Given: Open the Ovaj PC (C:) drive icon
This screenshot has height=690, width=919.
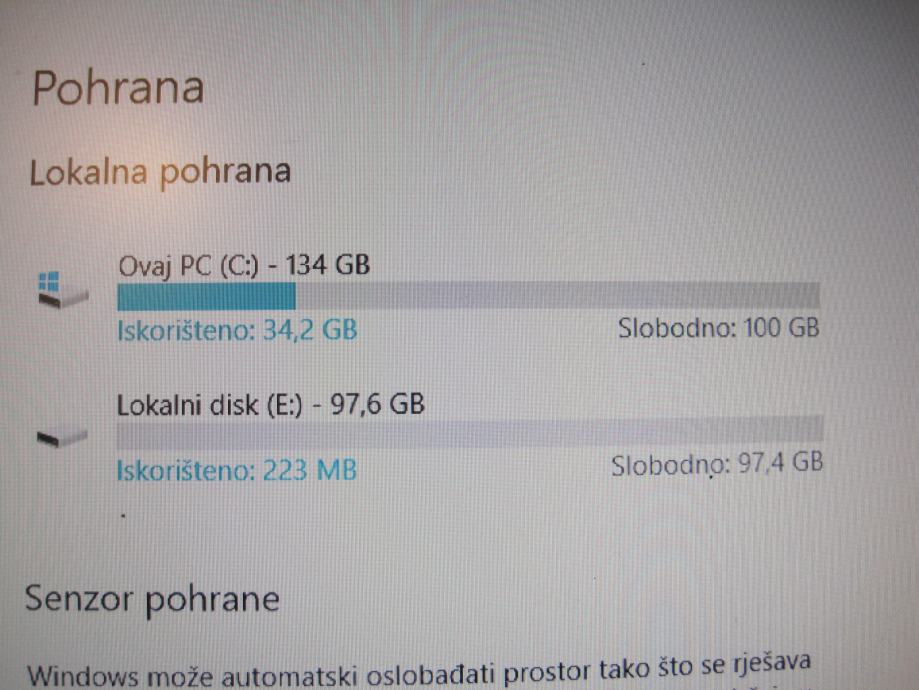Looking at the screenshot, I should click(63, 290).
